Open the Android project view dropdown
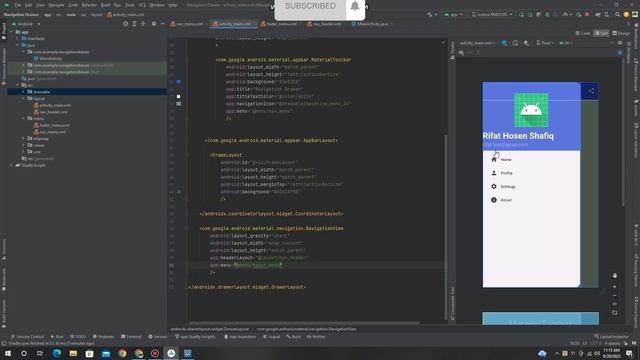640x360 pixels. tap(27, 24)
